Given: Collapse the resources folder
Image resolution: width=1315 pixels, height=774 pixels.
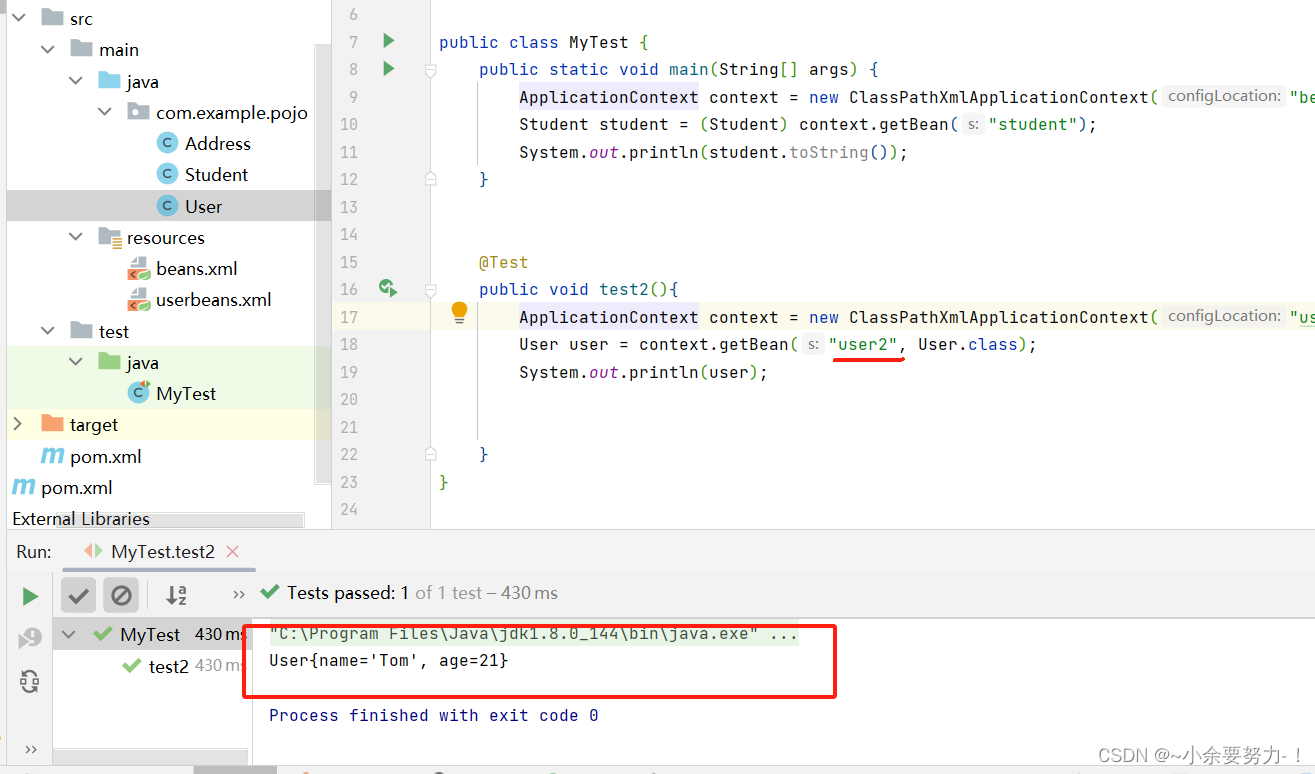Looking at the screenshot, I should point(76,237).
